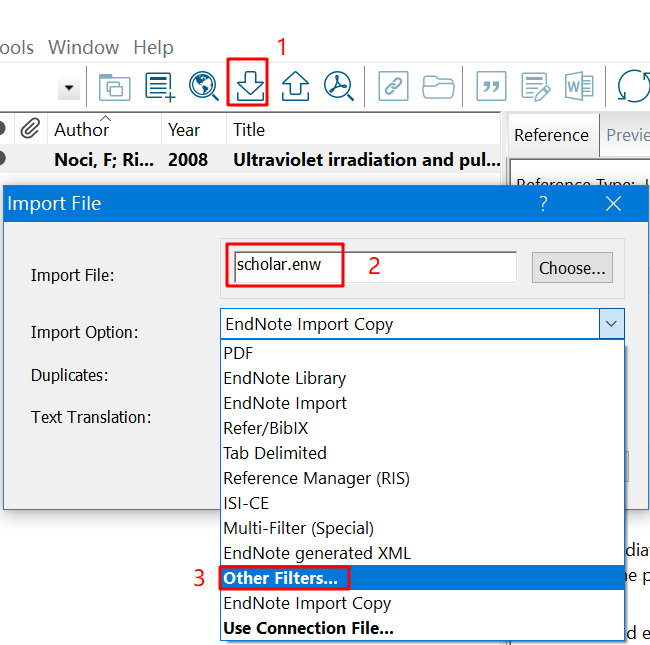Select Multi-Filter (Special) option
The width and height of the screenshot is (650, 645).
click(x=422, y=528)
